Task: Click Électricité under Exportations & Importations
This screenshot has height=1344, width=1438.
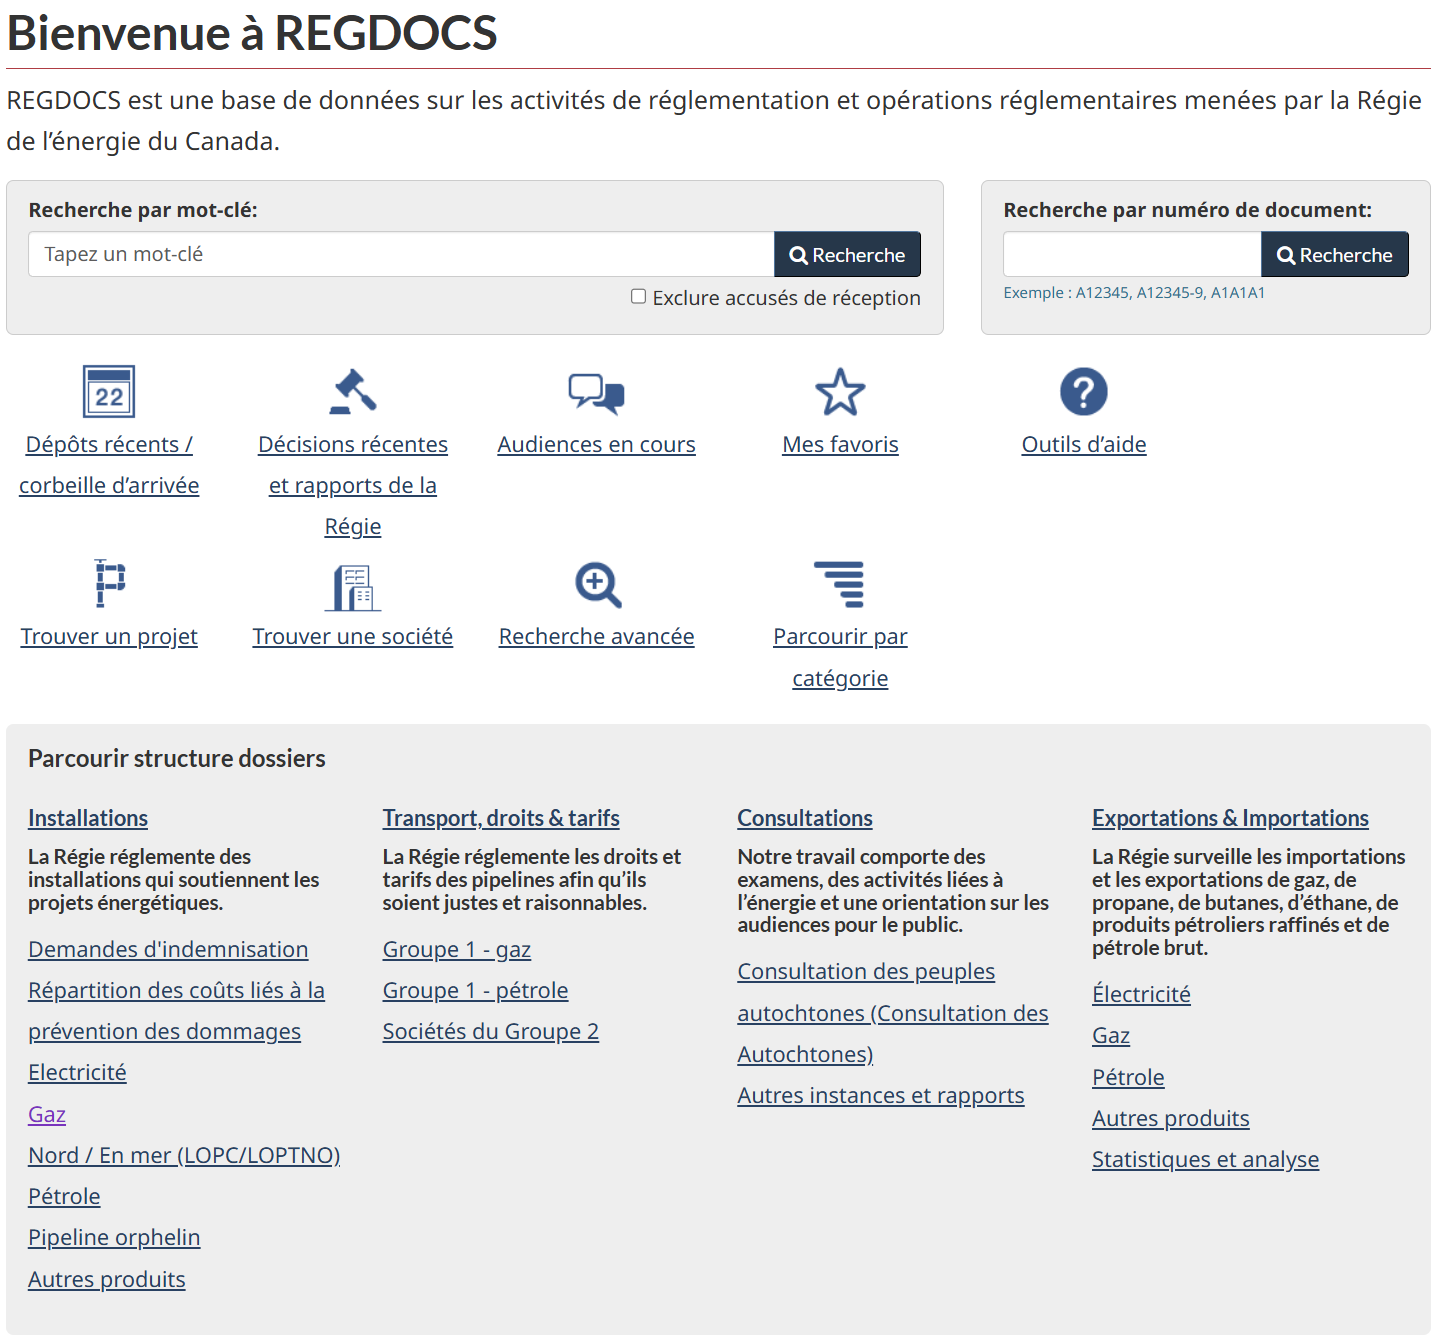Action: click(x=1141, y=994)
